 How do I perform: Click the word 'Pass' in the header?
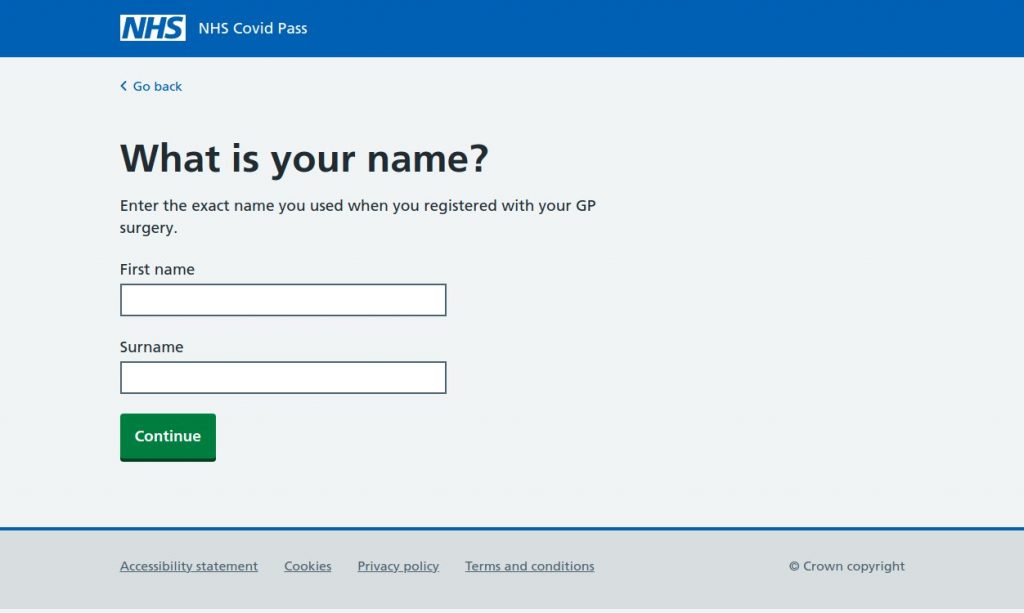pyautogui.click(x=292, y=28)
